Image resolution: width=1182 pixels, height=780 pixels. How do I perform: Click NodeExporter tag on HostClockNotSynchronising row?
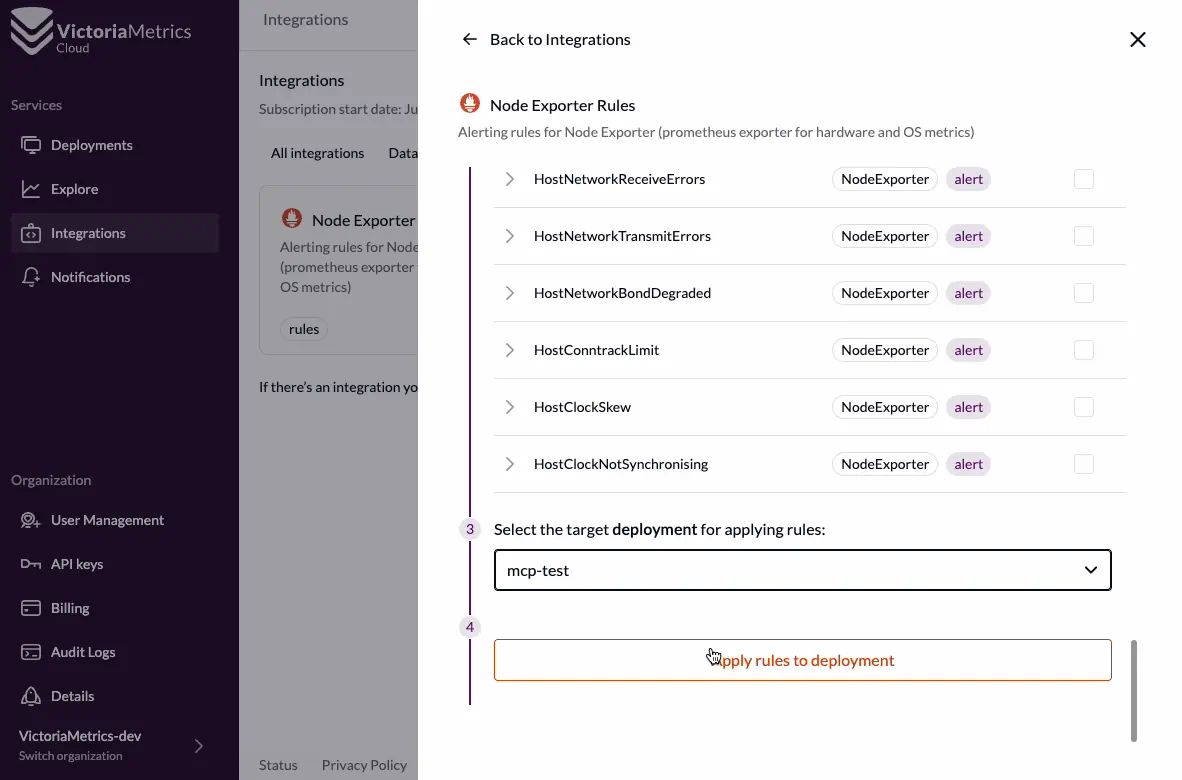884,464
